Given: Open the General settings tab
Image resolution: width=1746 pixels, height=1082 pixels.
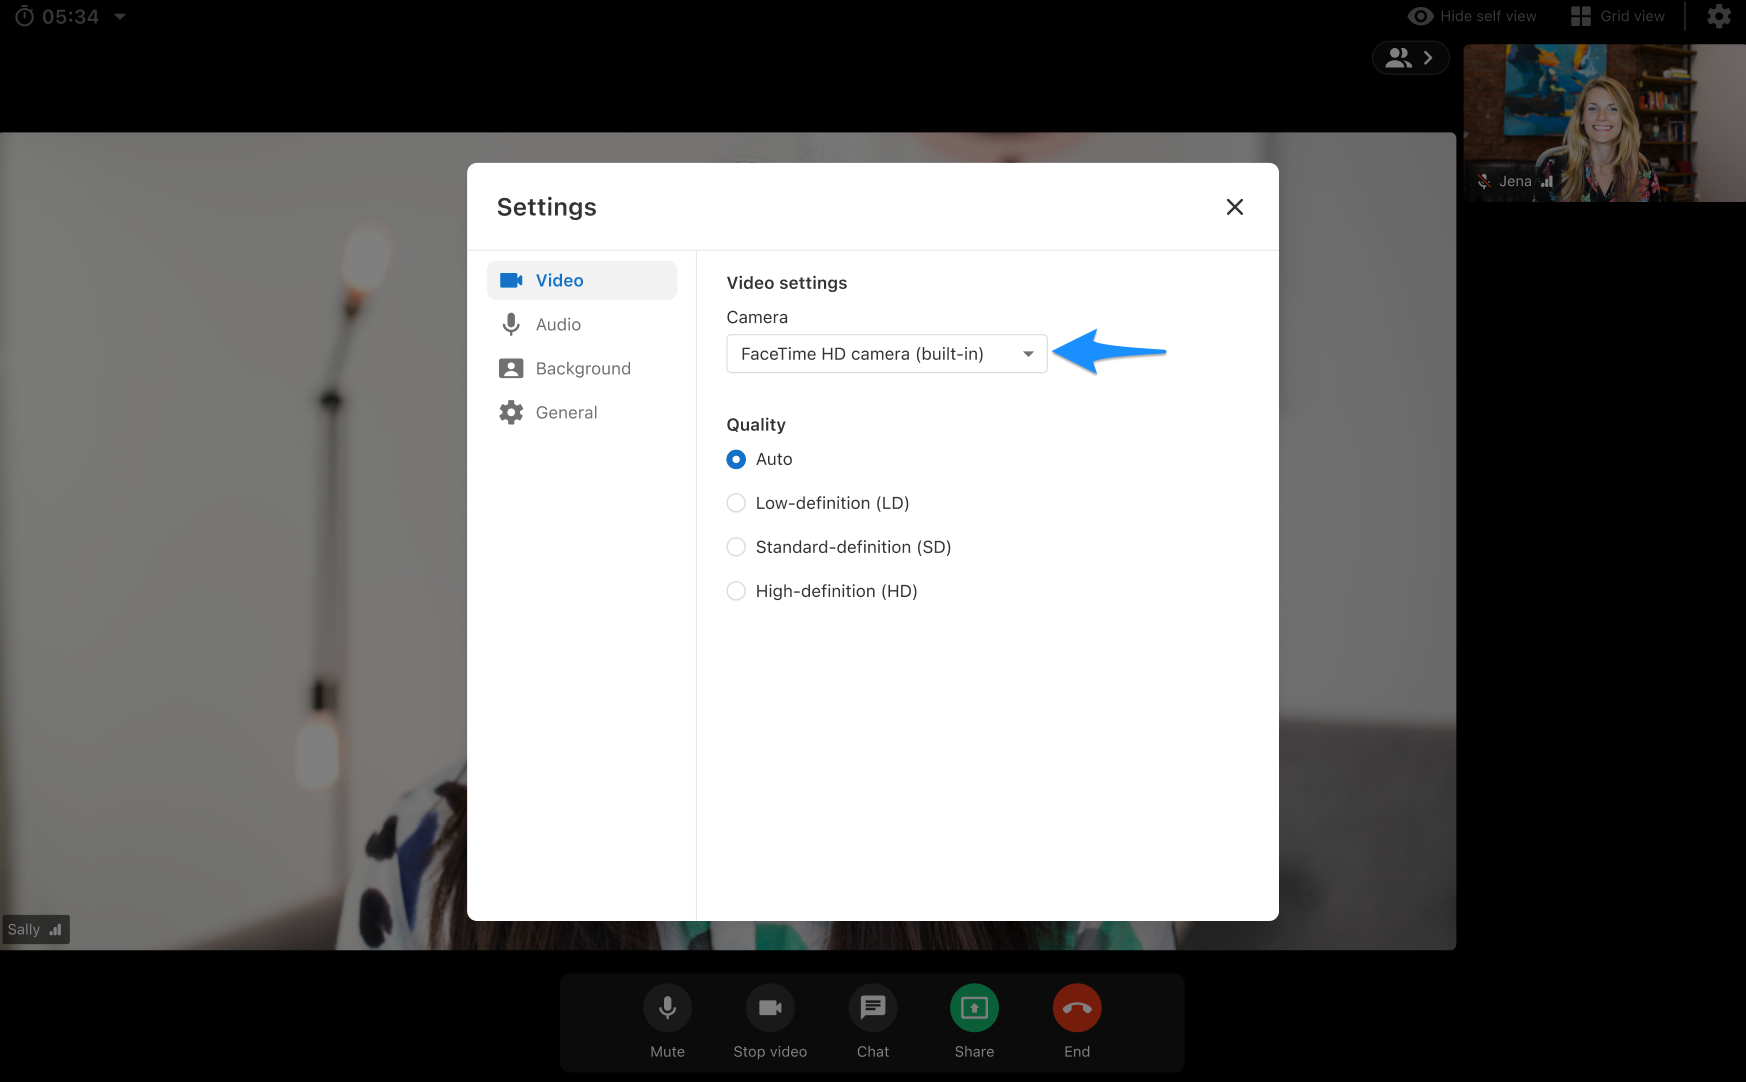Looking at the screenshot, I should 566,413.
